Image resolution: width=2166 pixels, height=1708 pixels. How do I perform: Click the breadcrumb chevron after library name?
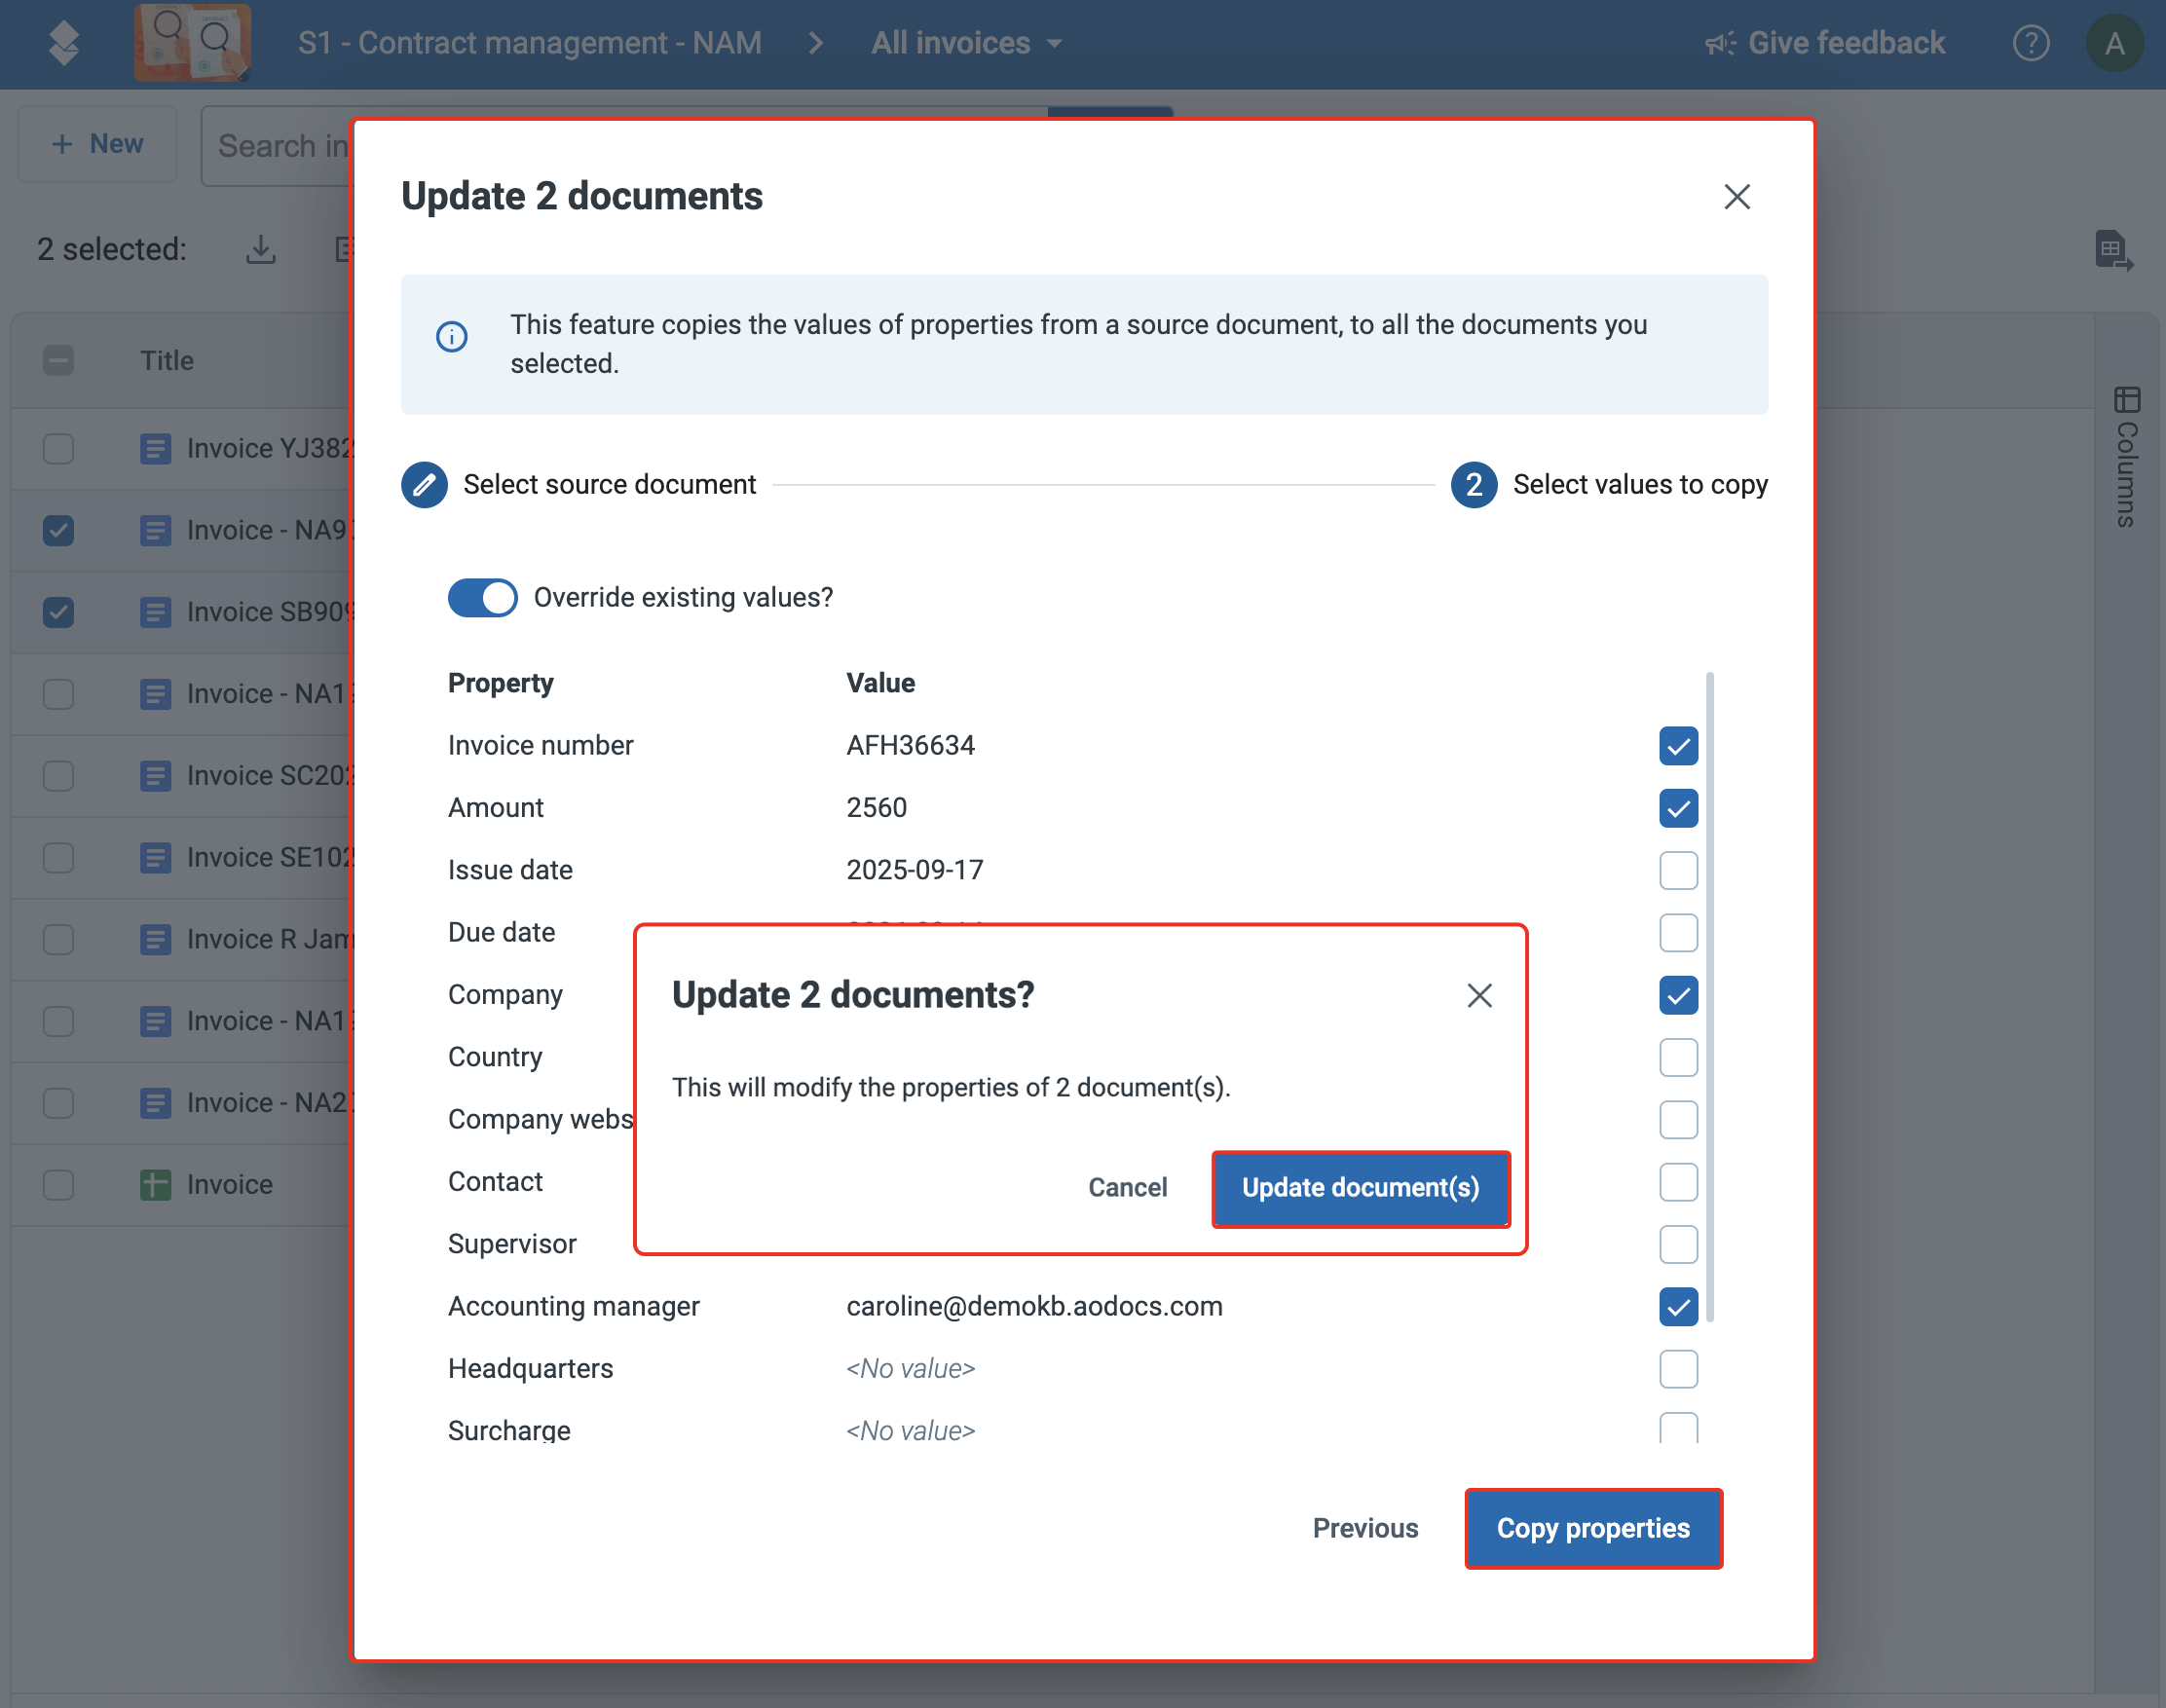[x=816, y=43]
